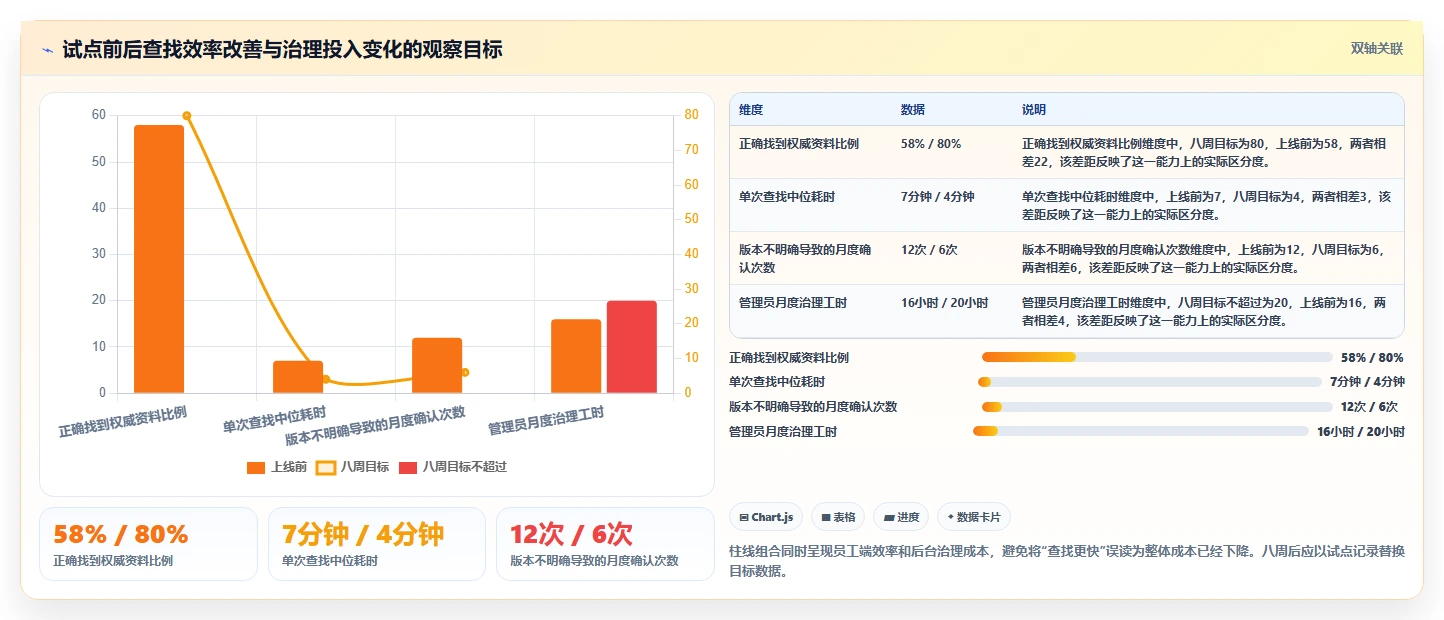Select the 单次查找中位耗时 table row name
Image resolution: width=1444 pixels, height=620 pixels.
[787, 197]
